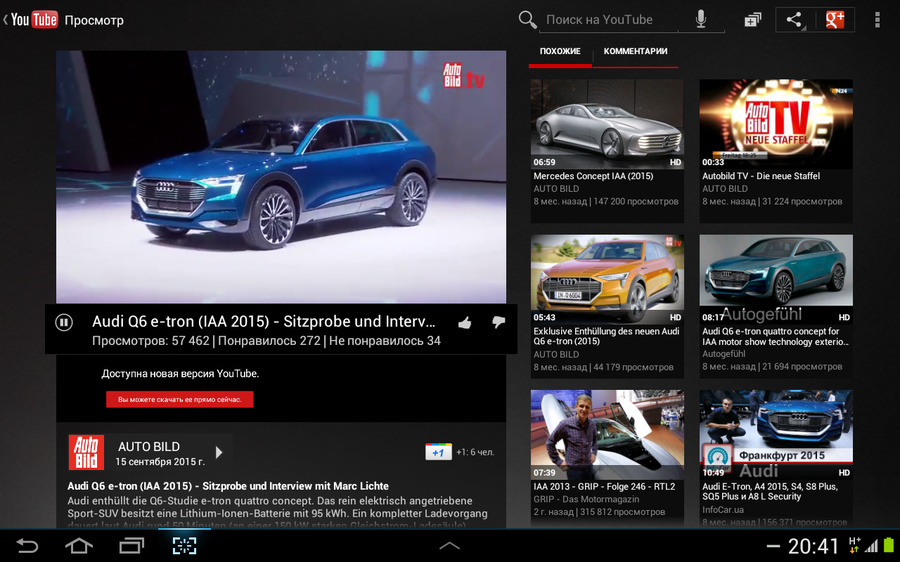900x562 pixels.
Task: Open the share icon menu
Action: click(x=795, y=20)
